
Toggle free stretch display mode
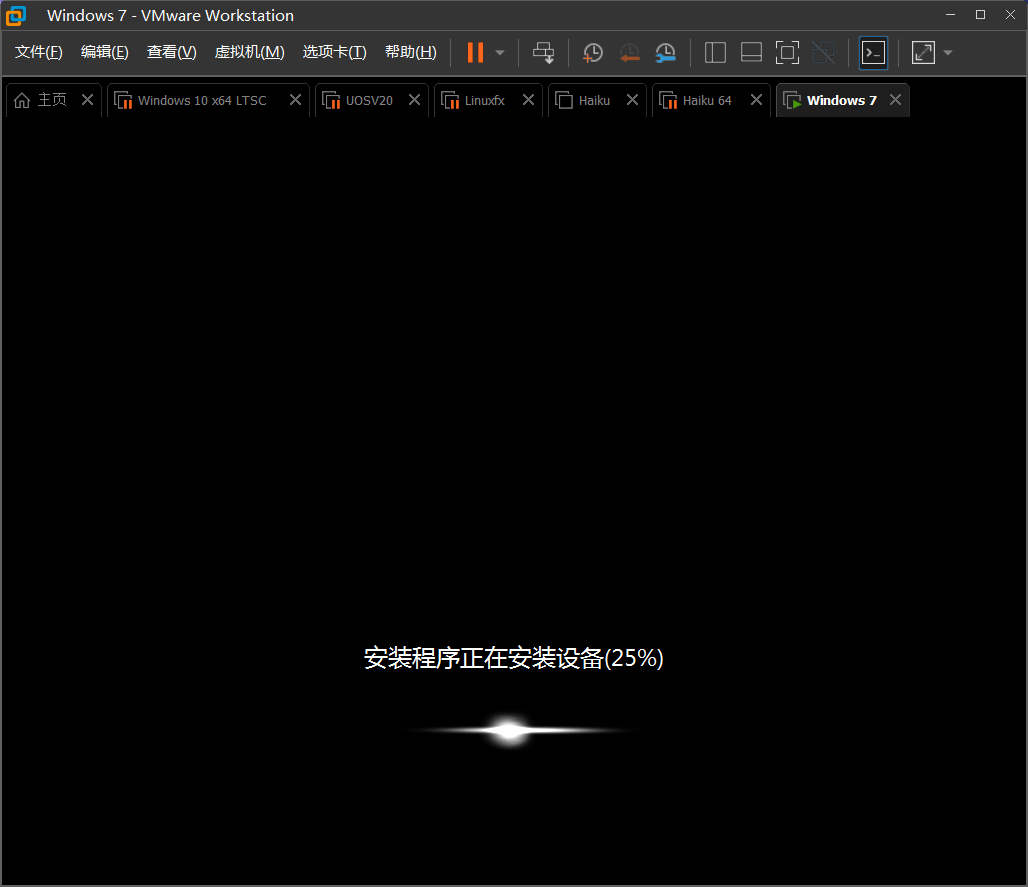click(921, 52)
